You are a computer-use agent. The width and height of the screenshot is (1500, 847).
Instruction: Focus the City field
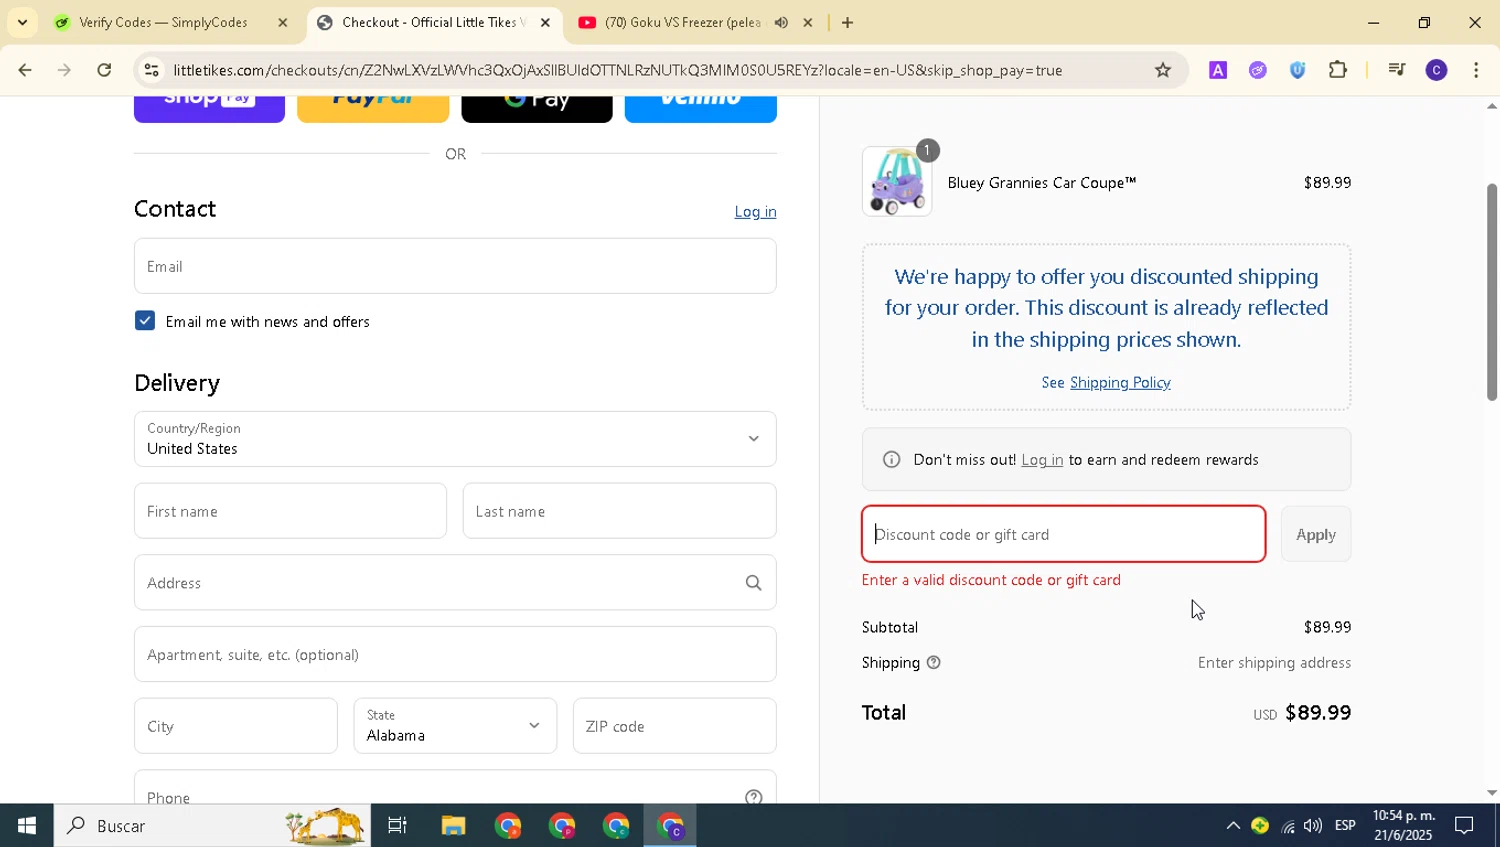(236, 726)
